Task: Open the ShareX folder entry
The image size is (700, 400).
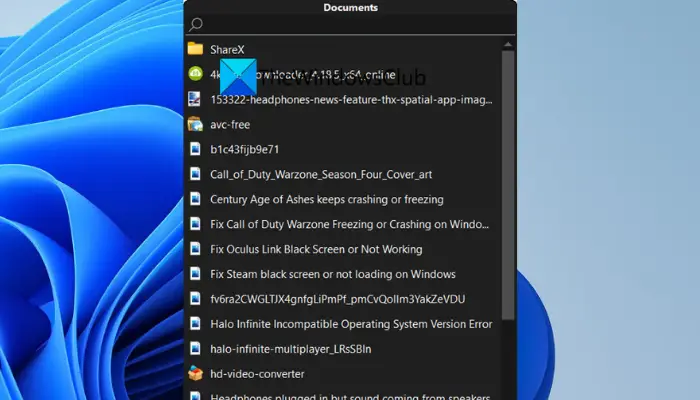Action: (227, 50)
